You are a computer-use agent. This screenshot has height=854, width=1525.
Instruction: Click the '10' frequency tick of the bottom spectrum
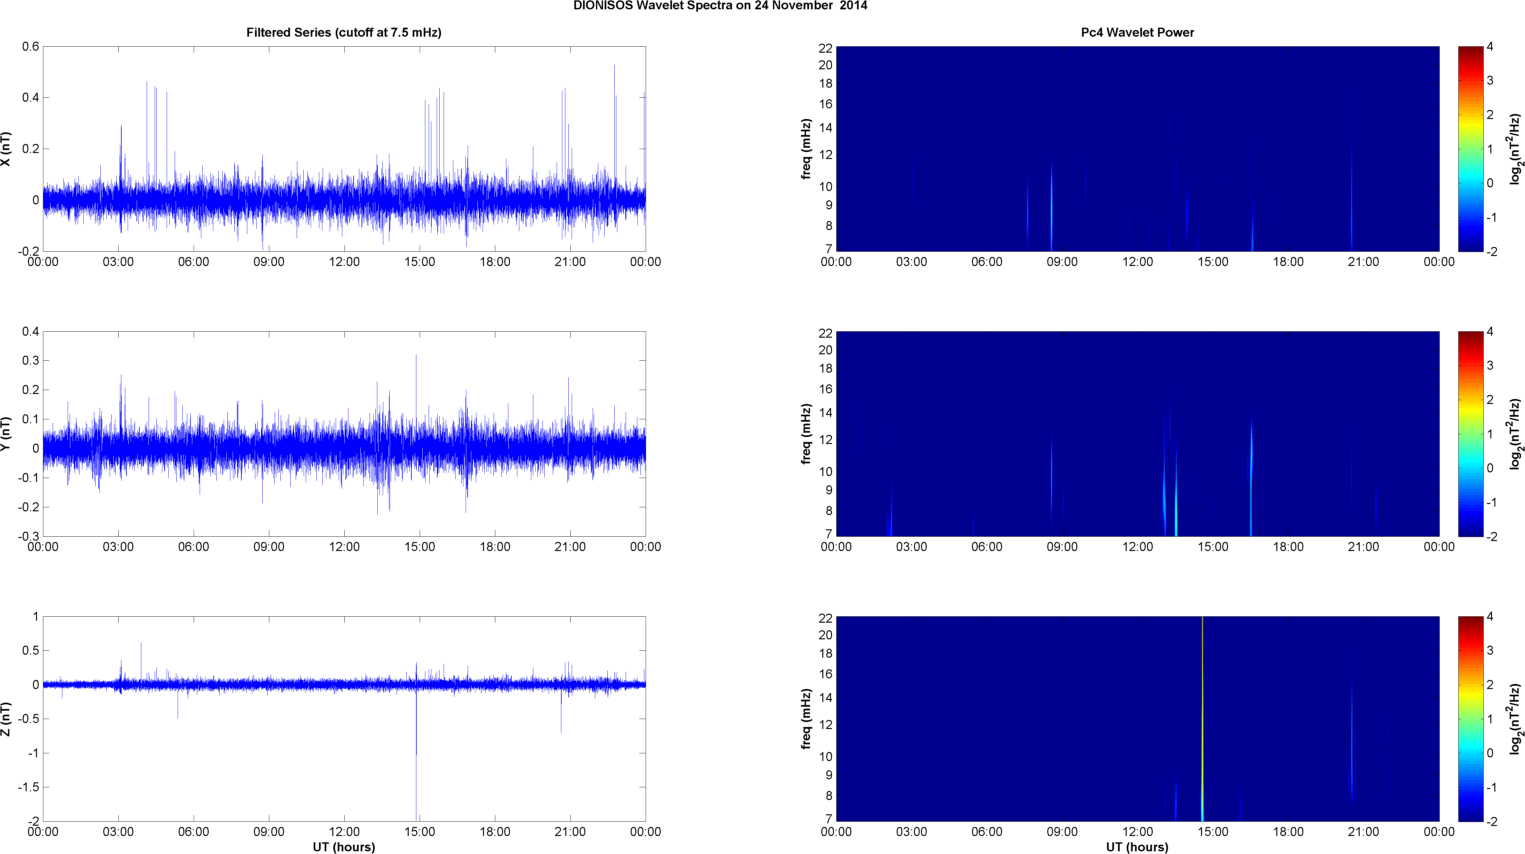coord(825,756)
